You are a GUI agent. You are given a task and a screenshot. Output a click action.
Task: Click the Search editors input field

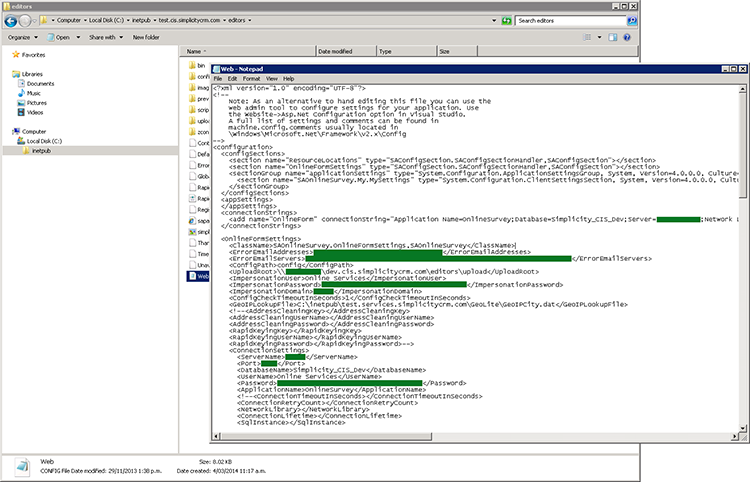click(x=571, y=21)
